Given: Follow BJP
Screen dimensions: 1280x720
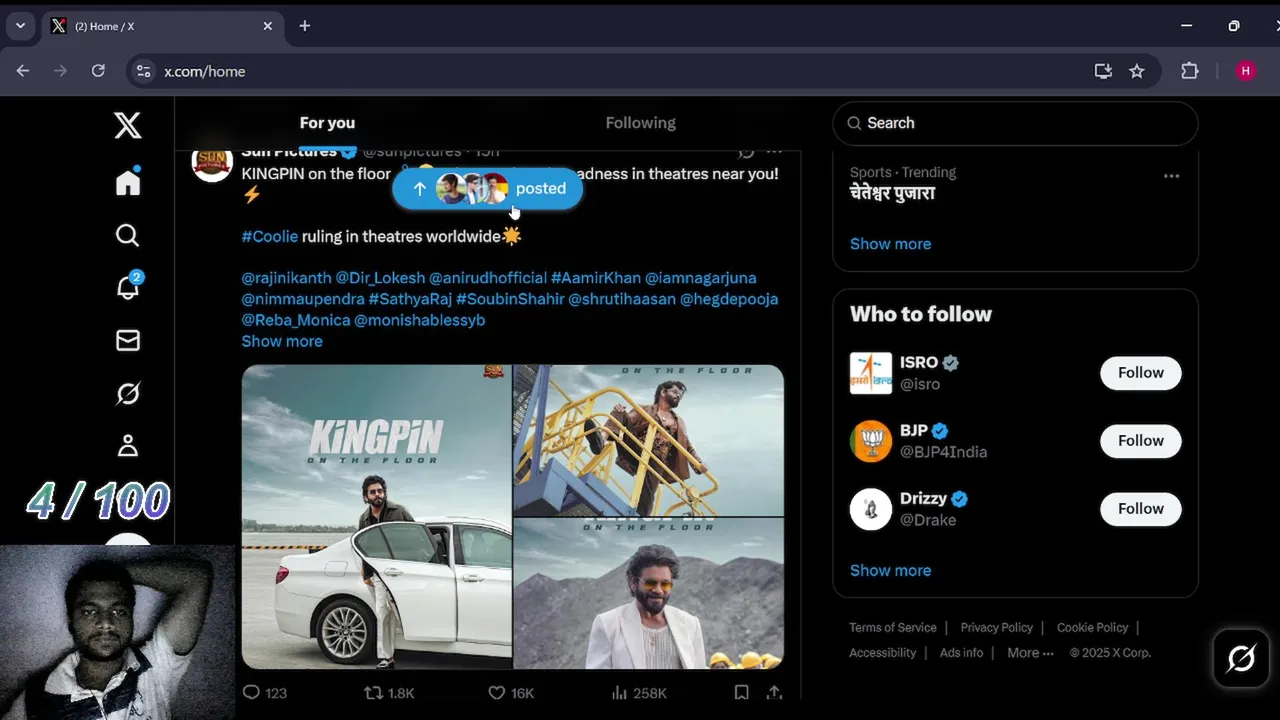Looking at the screenshot, I should (1141, 441).
